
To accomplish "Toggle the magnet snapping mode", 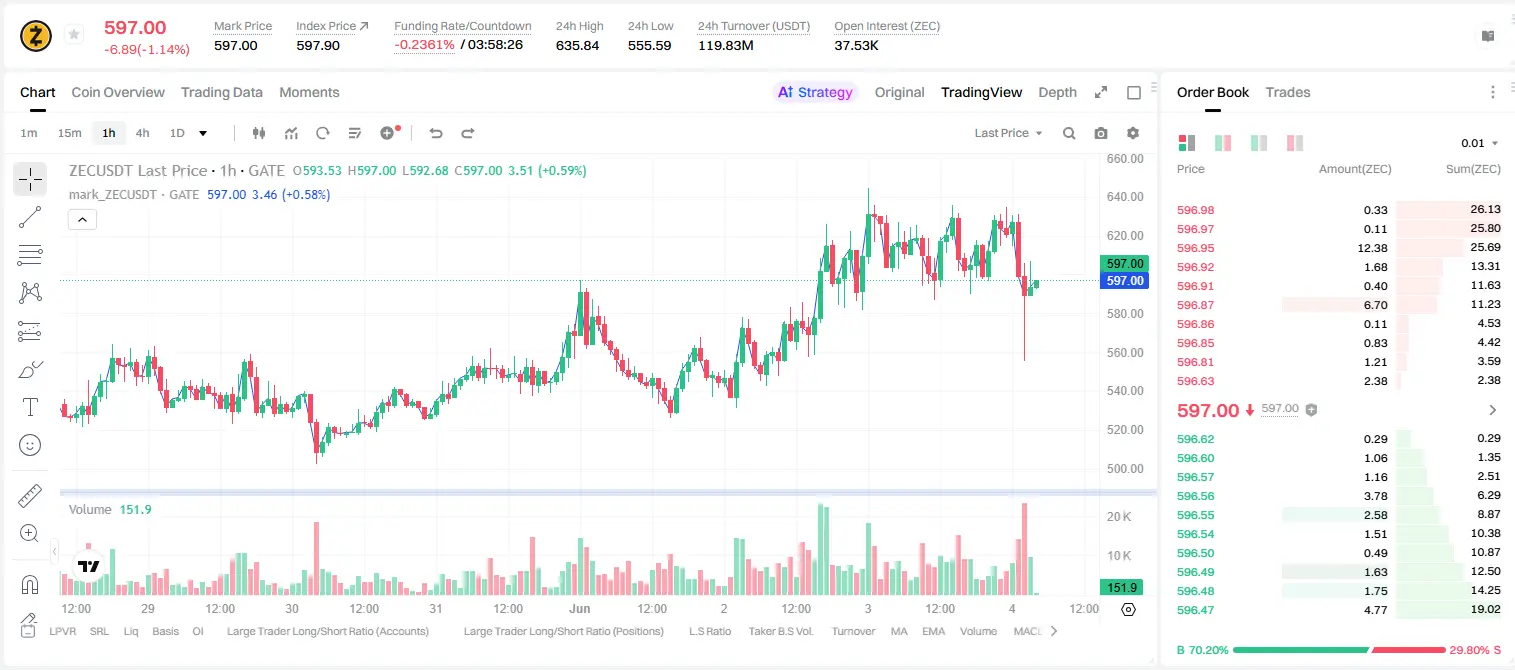I will click(x=30, y=585).
